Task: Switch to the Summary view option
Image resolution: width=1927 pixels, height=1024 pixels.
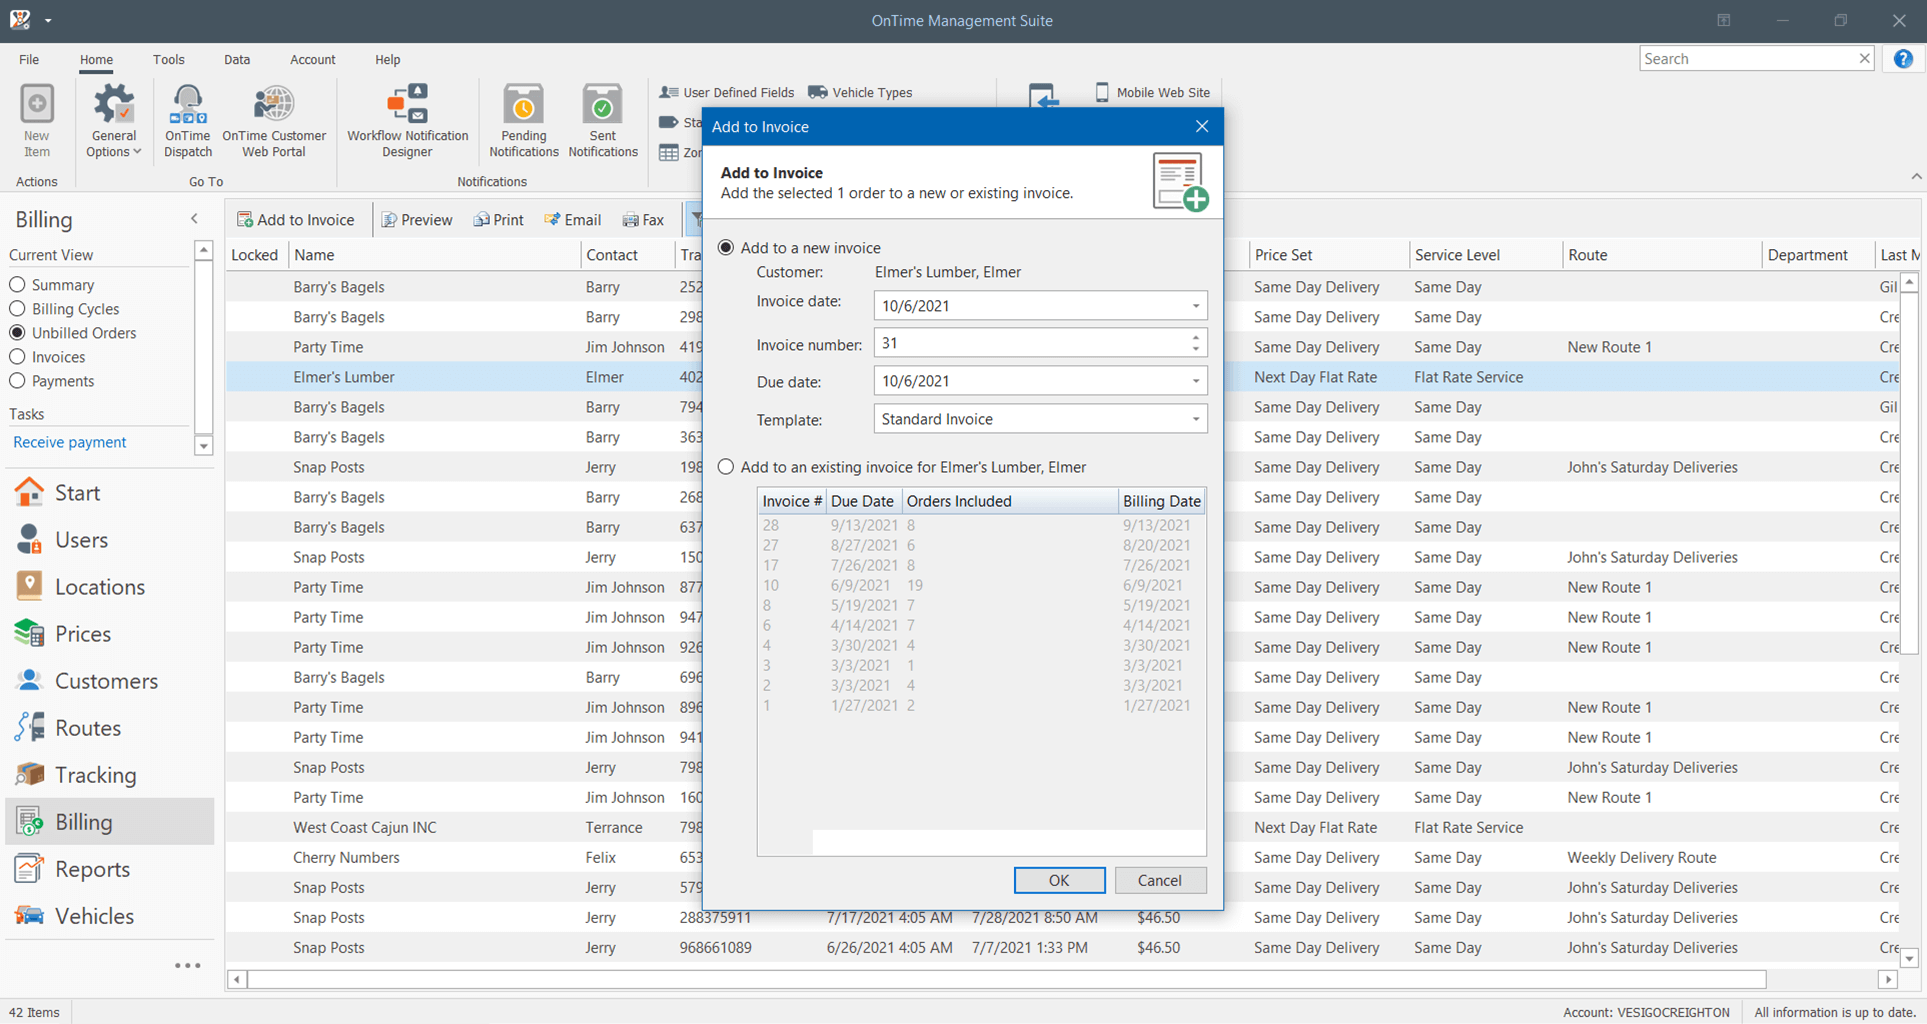Action: pos(18,285)
